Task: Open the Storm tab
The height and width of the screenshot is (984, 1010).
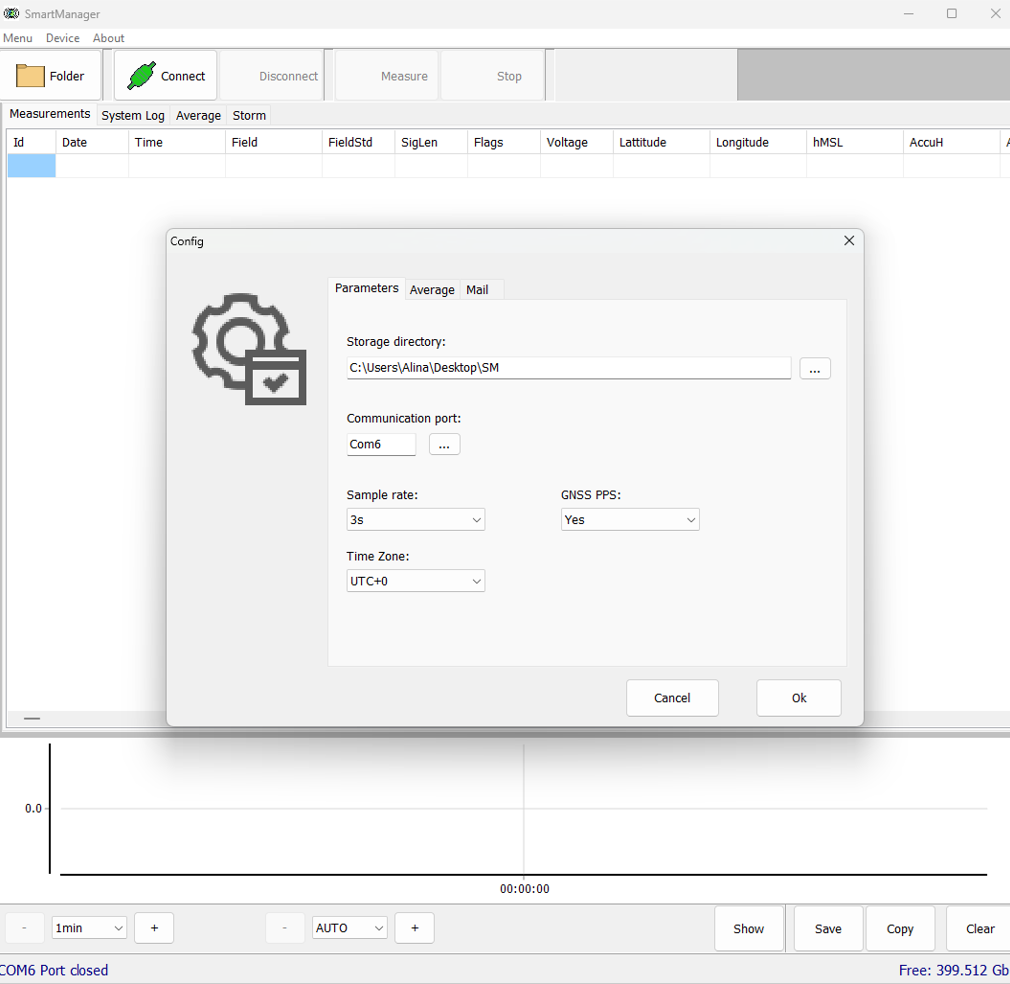Action: click(x=249, y=116)
